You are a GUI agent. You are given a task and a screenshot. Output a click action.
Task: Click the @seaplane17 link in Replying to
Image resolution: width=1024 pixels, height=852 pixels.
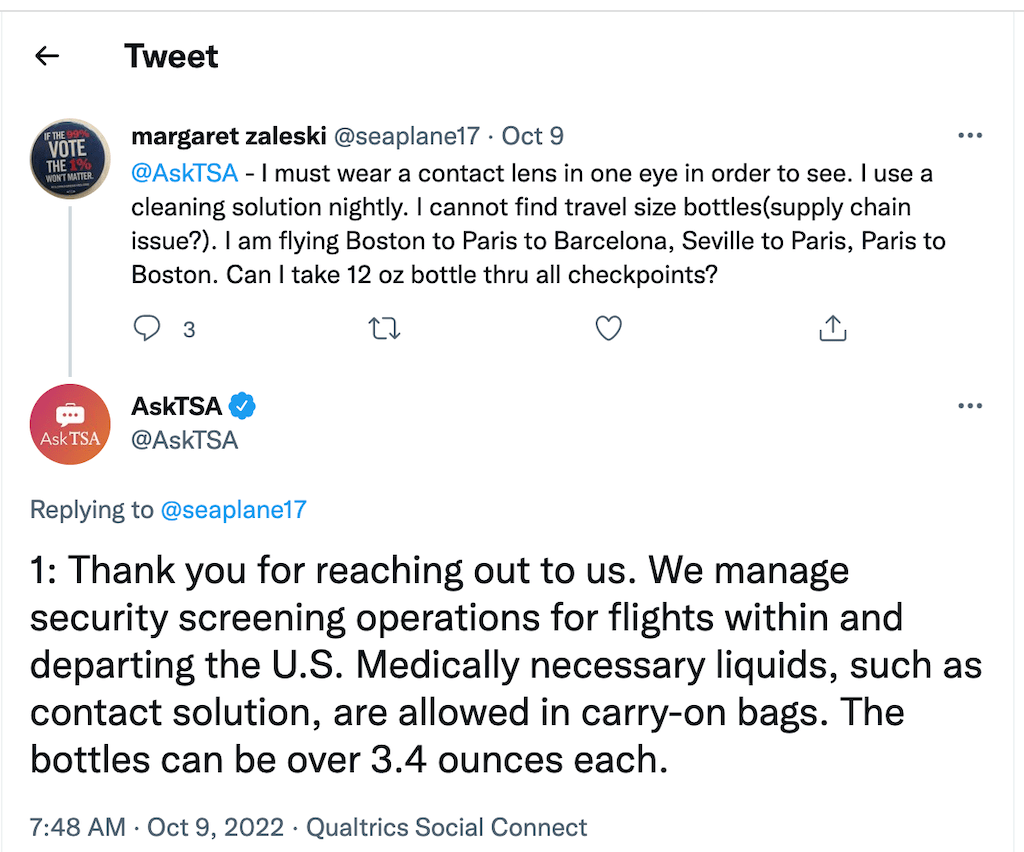(233, 509)
